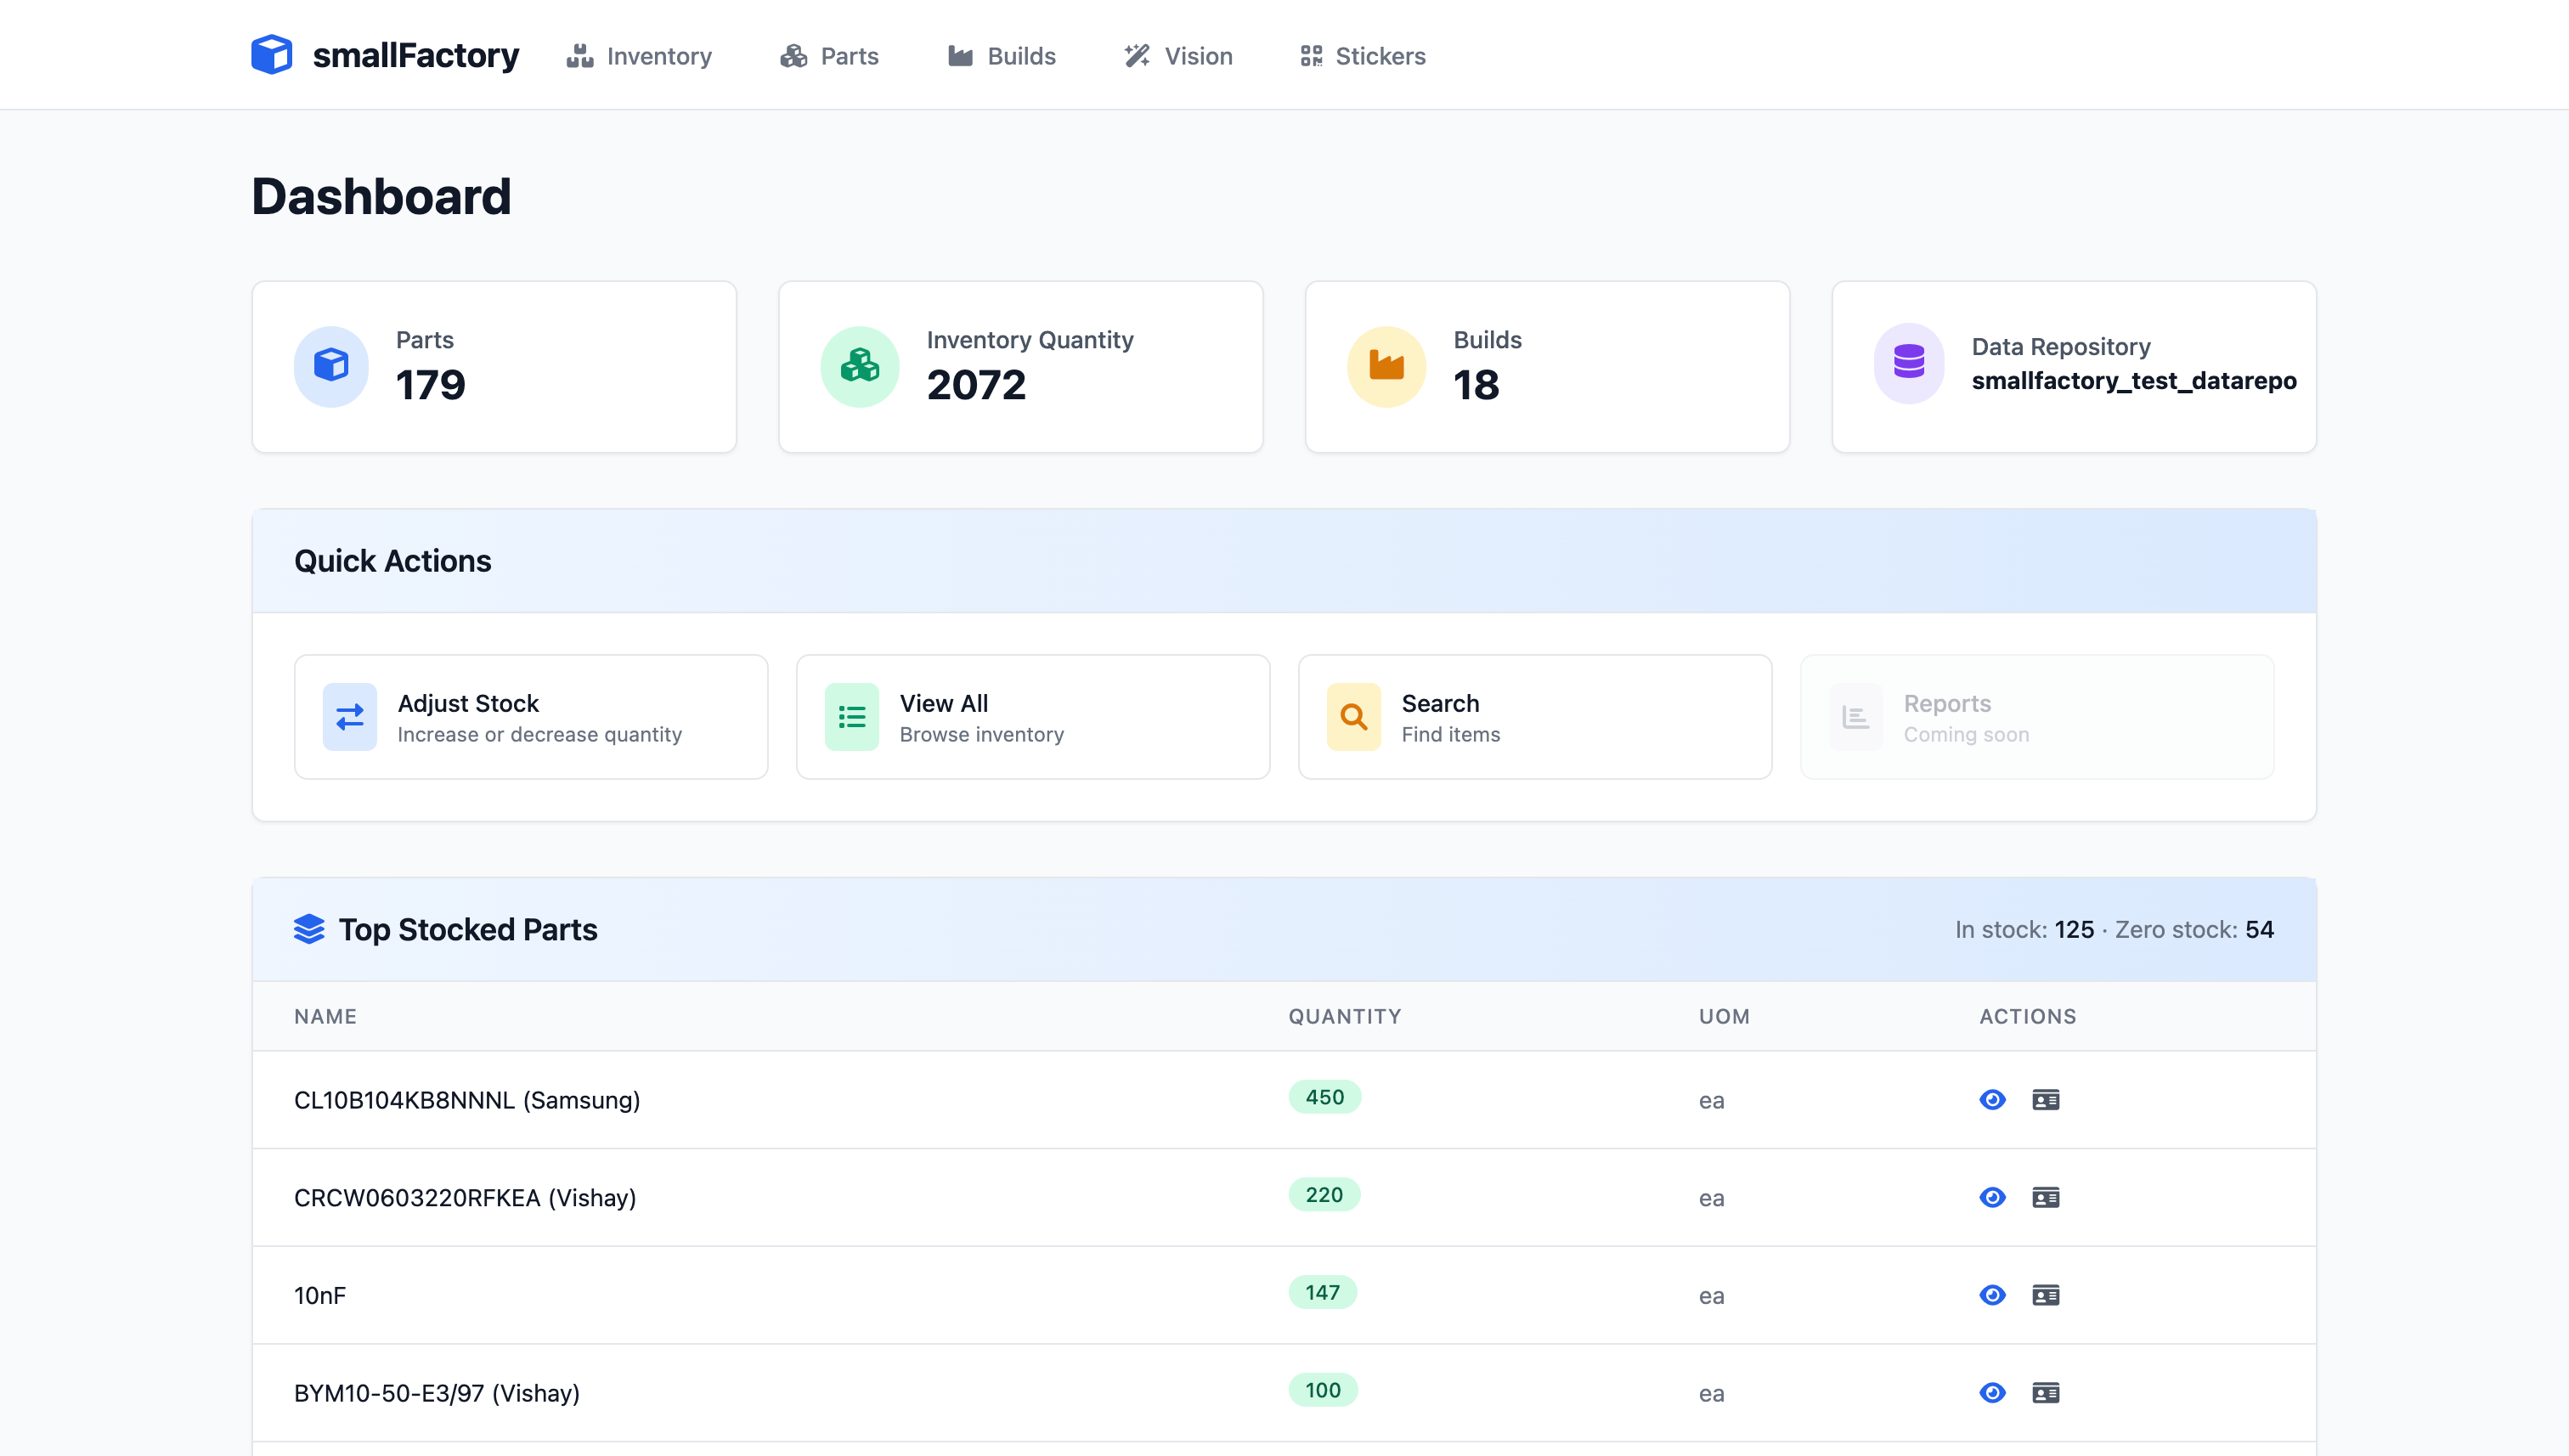2569x1456 pixels.
Task: Go to the Parts nav item
Action: click(x=829, y=56)
